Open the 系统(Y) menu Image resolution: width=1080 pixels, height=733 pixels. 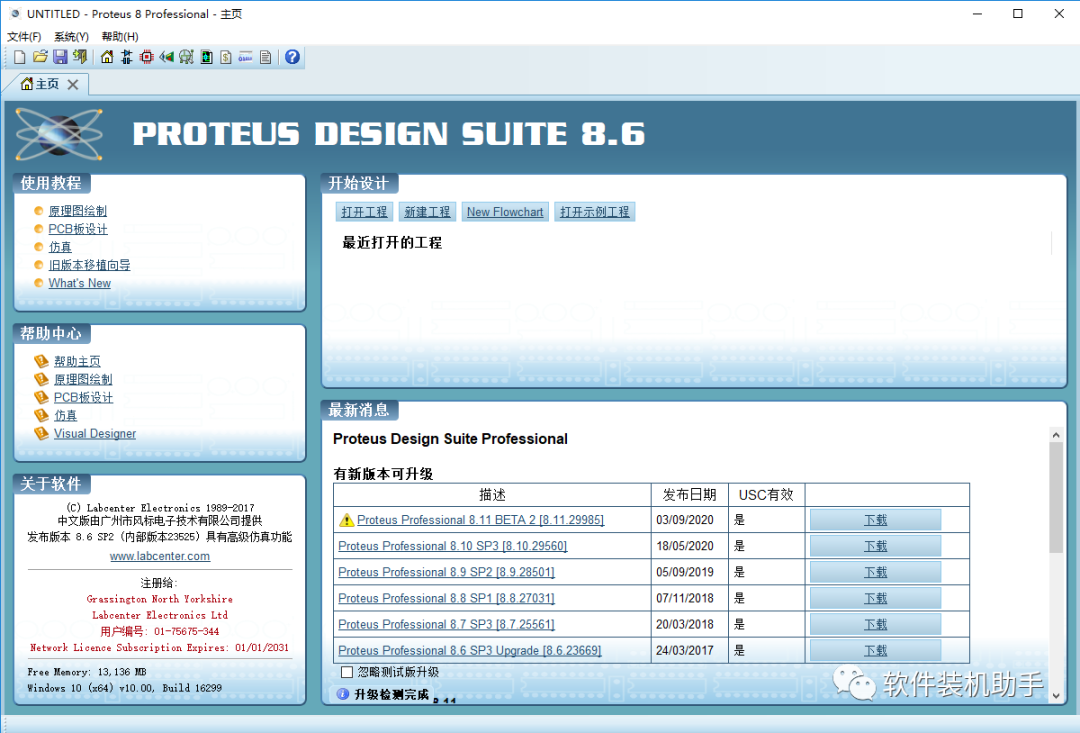coord(72,37)
